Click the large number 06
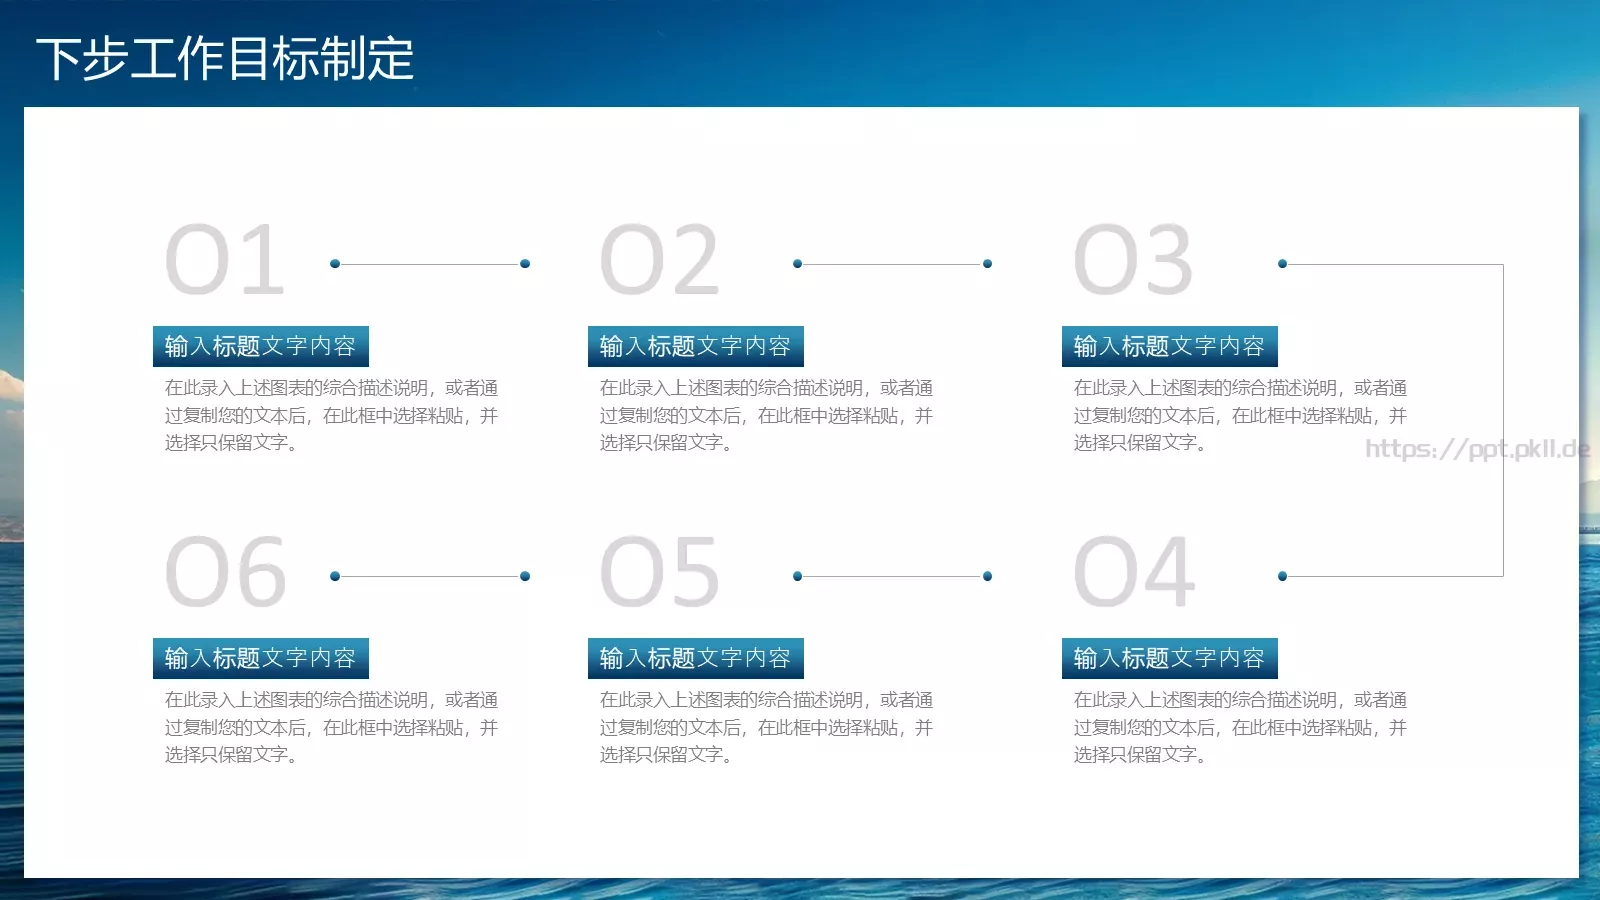Screen dimensions: 1600x900 click(x=226, y=572)
